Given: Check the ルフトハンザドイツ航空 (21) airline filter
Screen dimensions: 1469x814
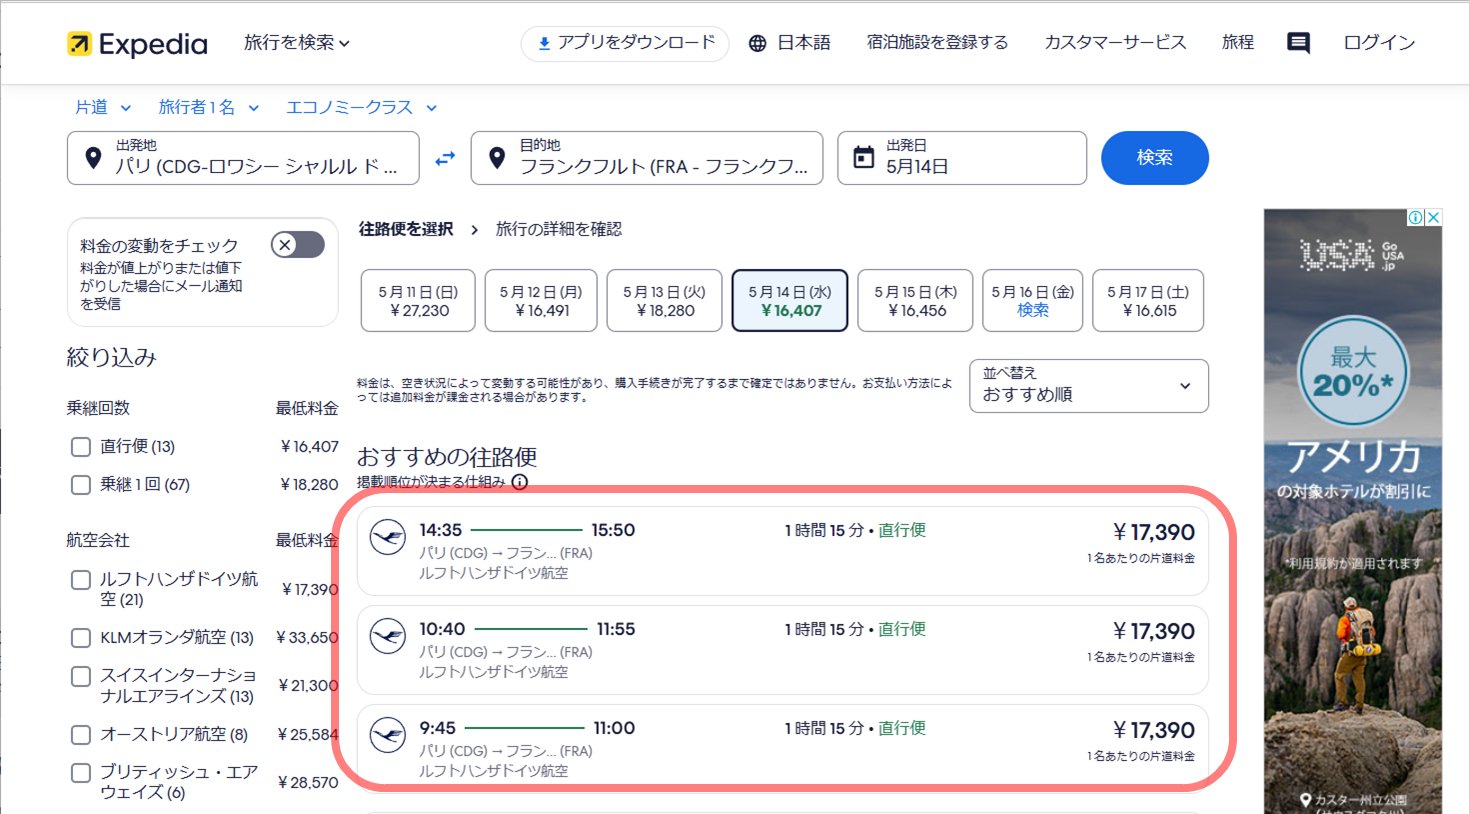Looking at the screenshot, I should (81, 580).
